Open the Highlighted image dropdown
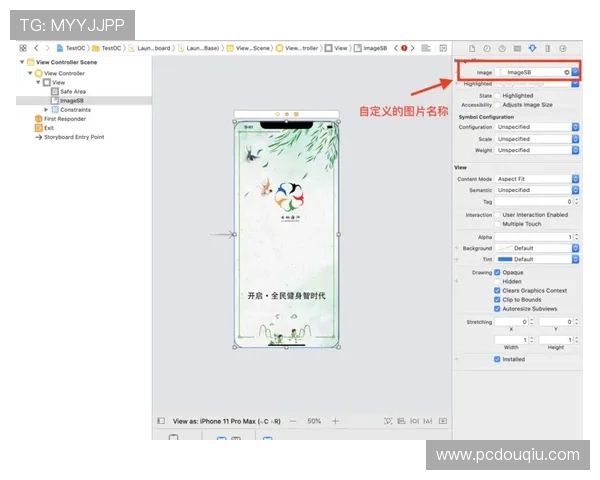The image size is (600, 480). tap(575, 84)
